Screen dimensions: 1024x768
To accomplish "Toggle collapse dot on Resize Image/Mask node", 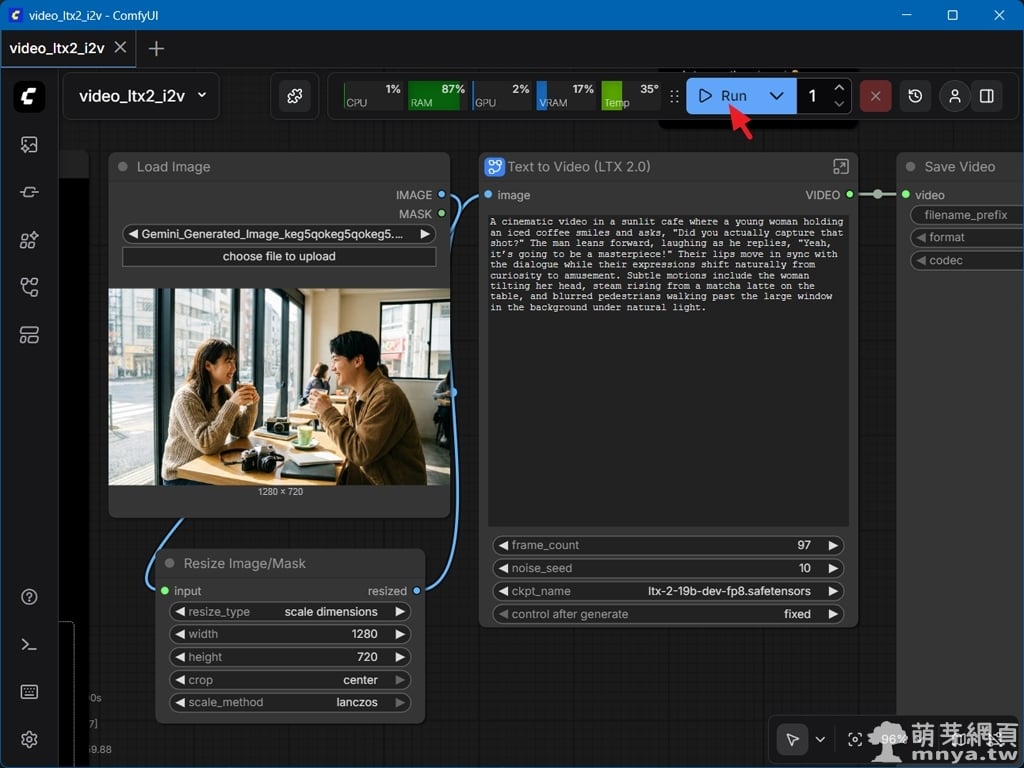I will (x=170, y=564).
